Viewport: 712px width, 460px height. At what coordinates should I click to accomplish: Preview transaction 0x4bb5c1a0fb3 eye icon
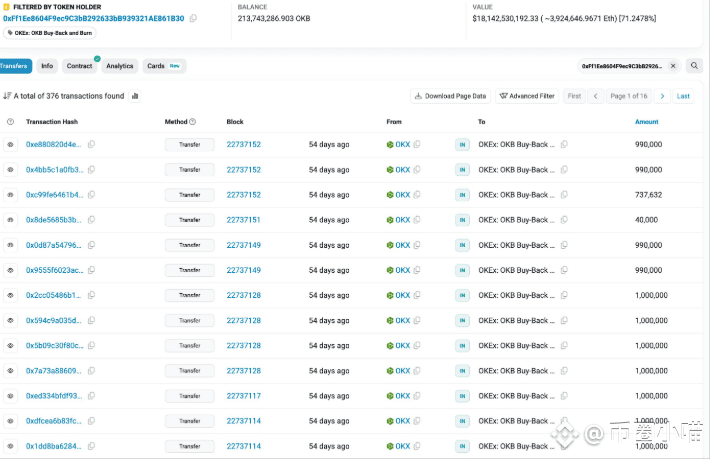click(x=10, y=170)
